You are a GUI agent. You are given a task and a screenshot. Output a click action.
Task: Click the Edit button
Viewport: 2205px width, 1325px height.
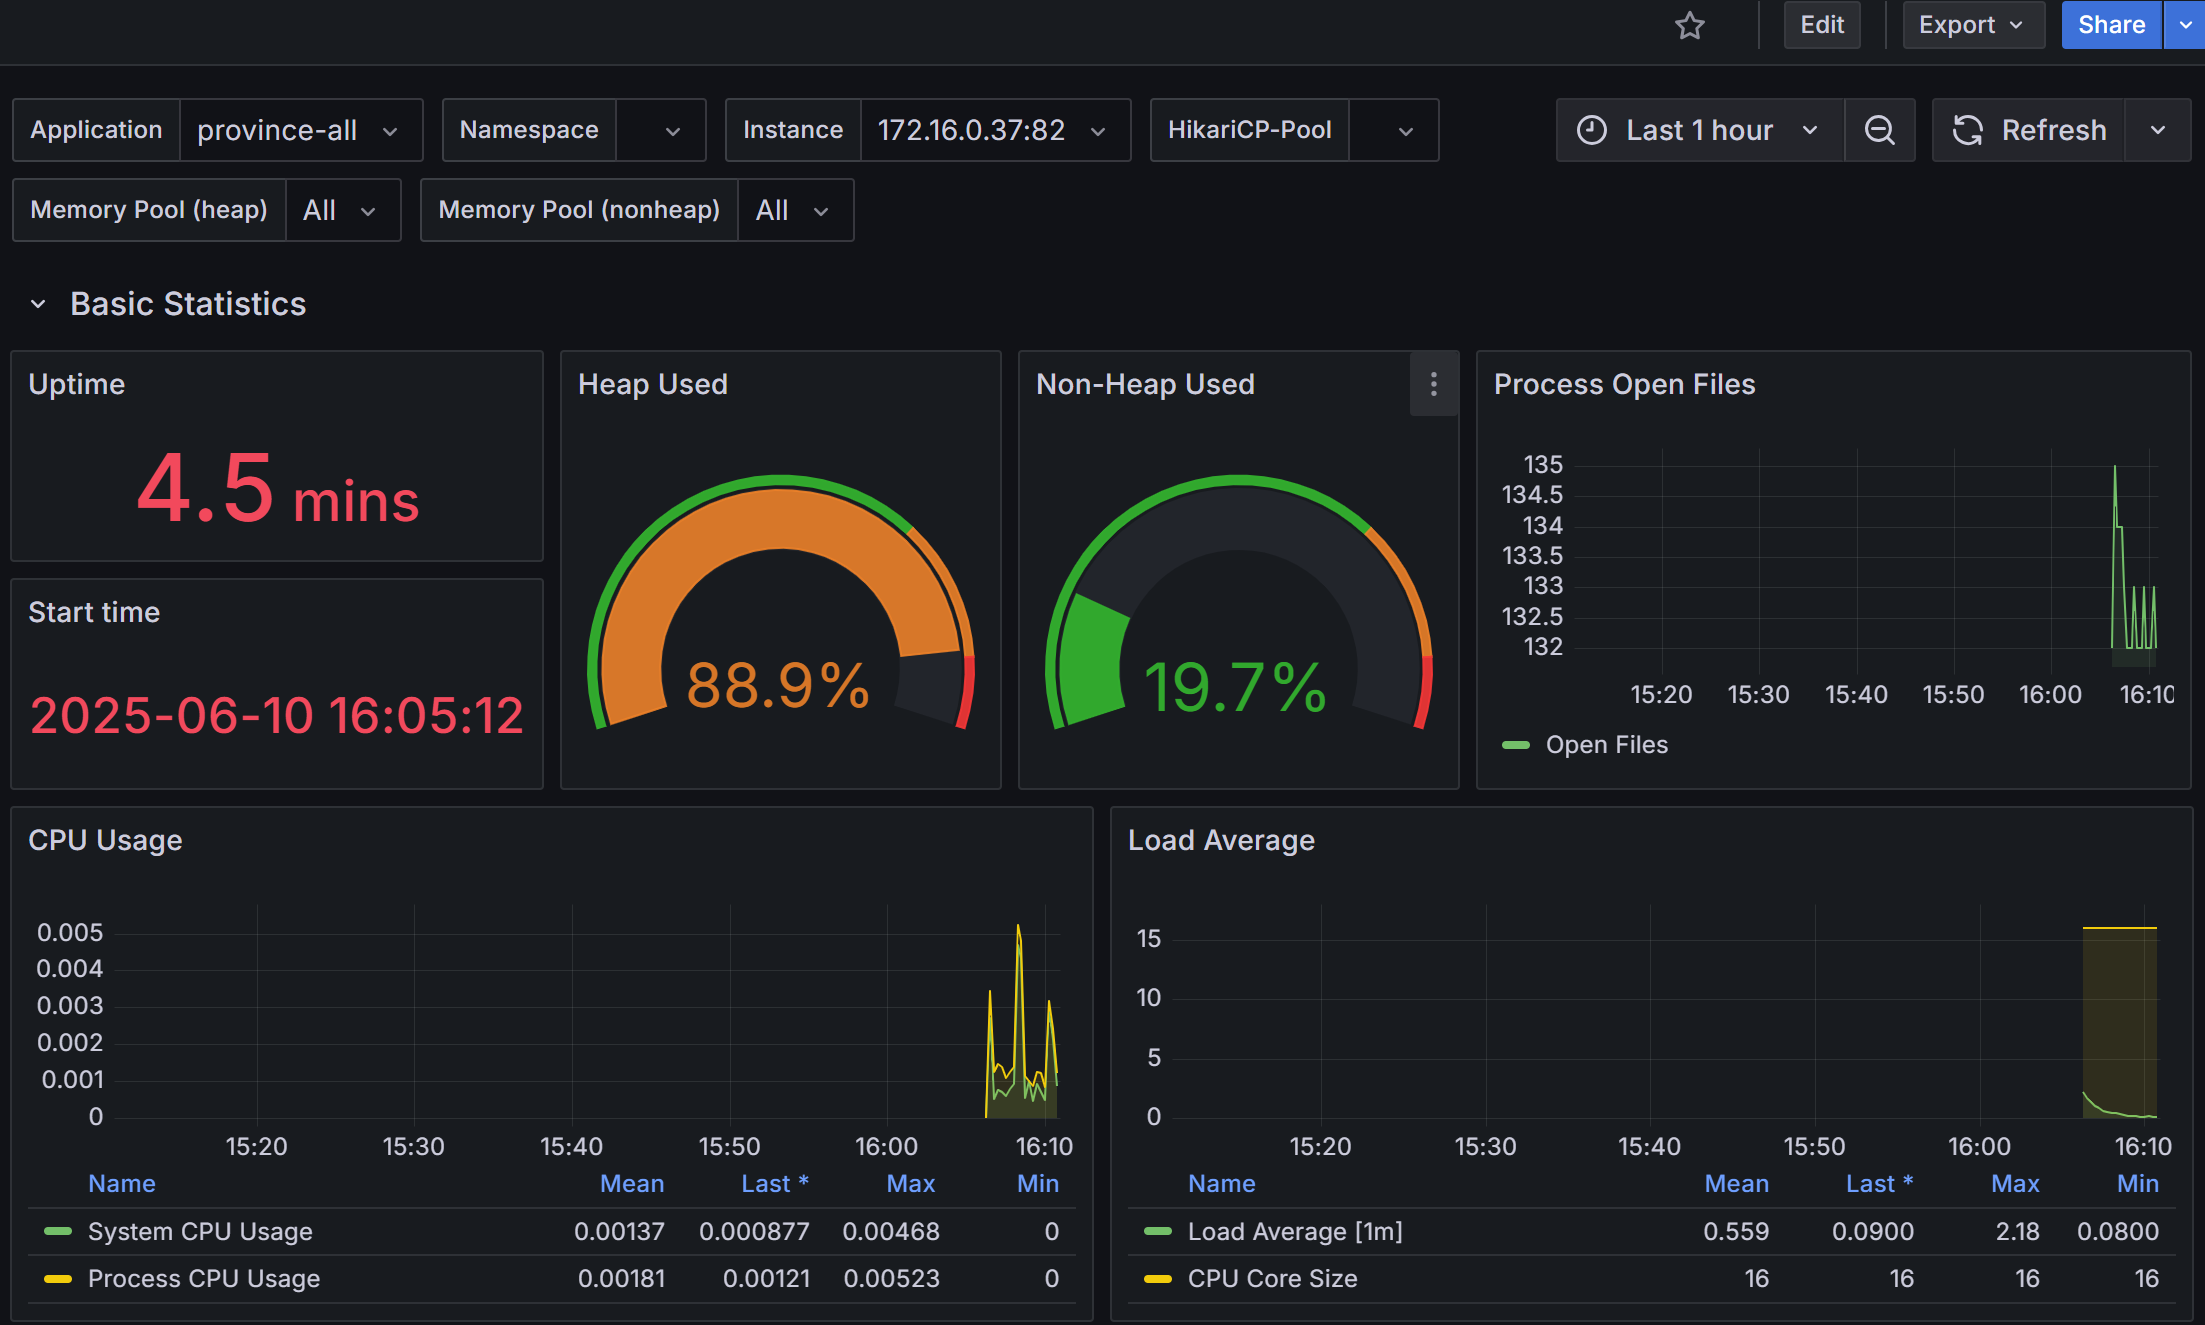pyautogui.click(x=1821, y=25)
